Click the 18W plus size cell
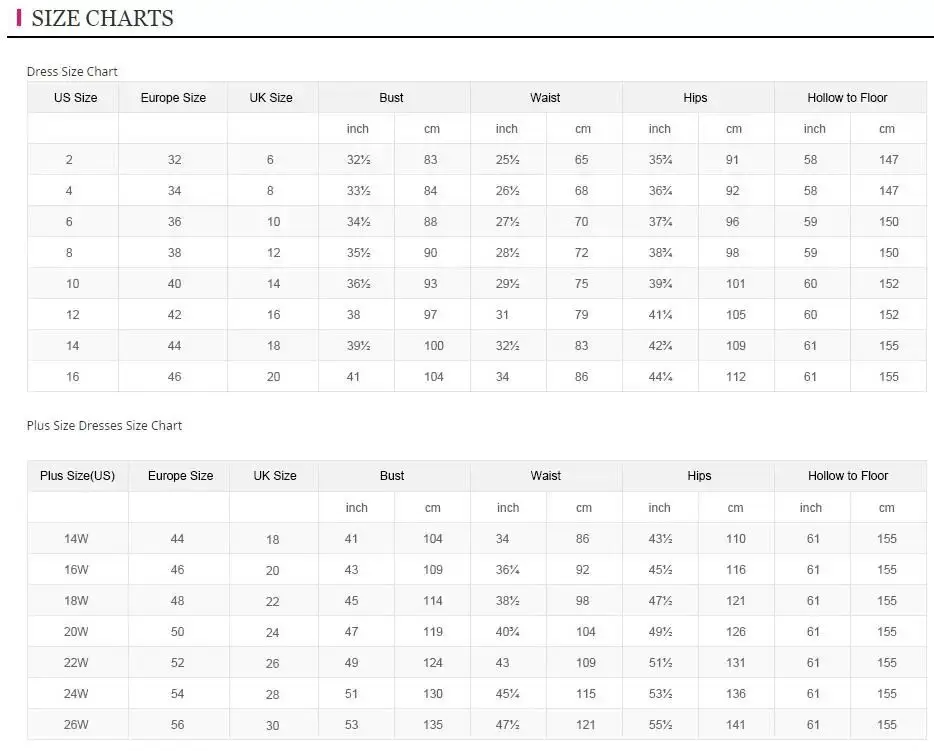Image resolution: width=934 pixels, height=751 pixels. coord(77,601)
